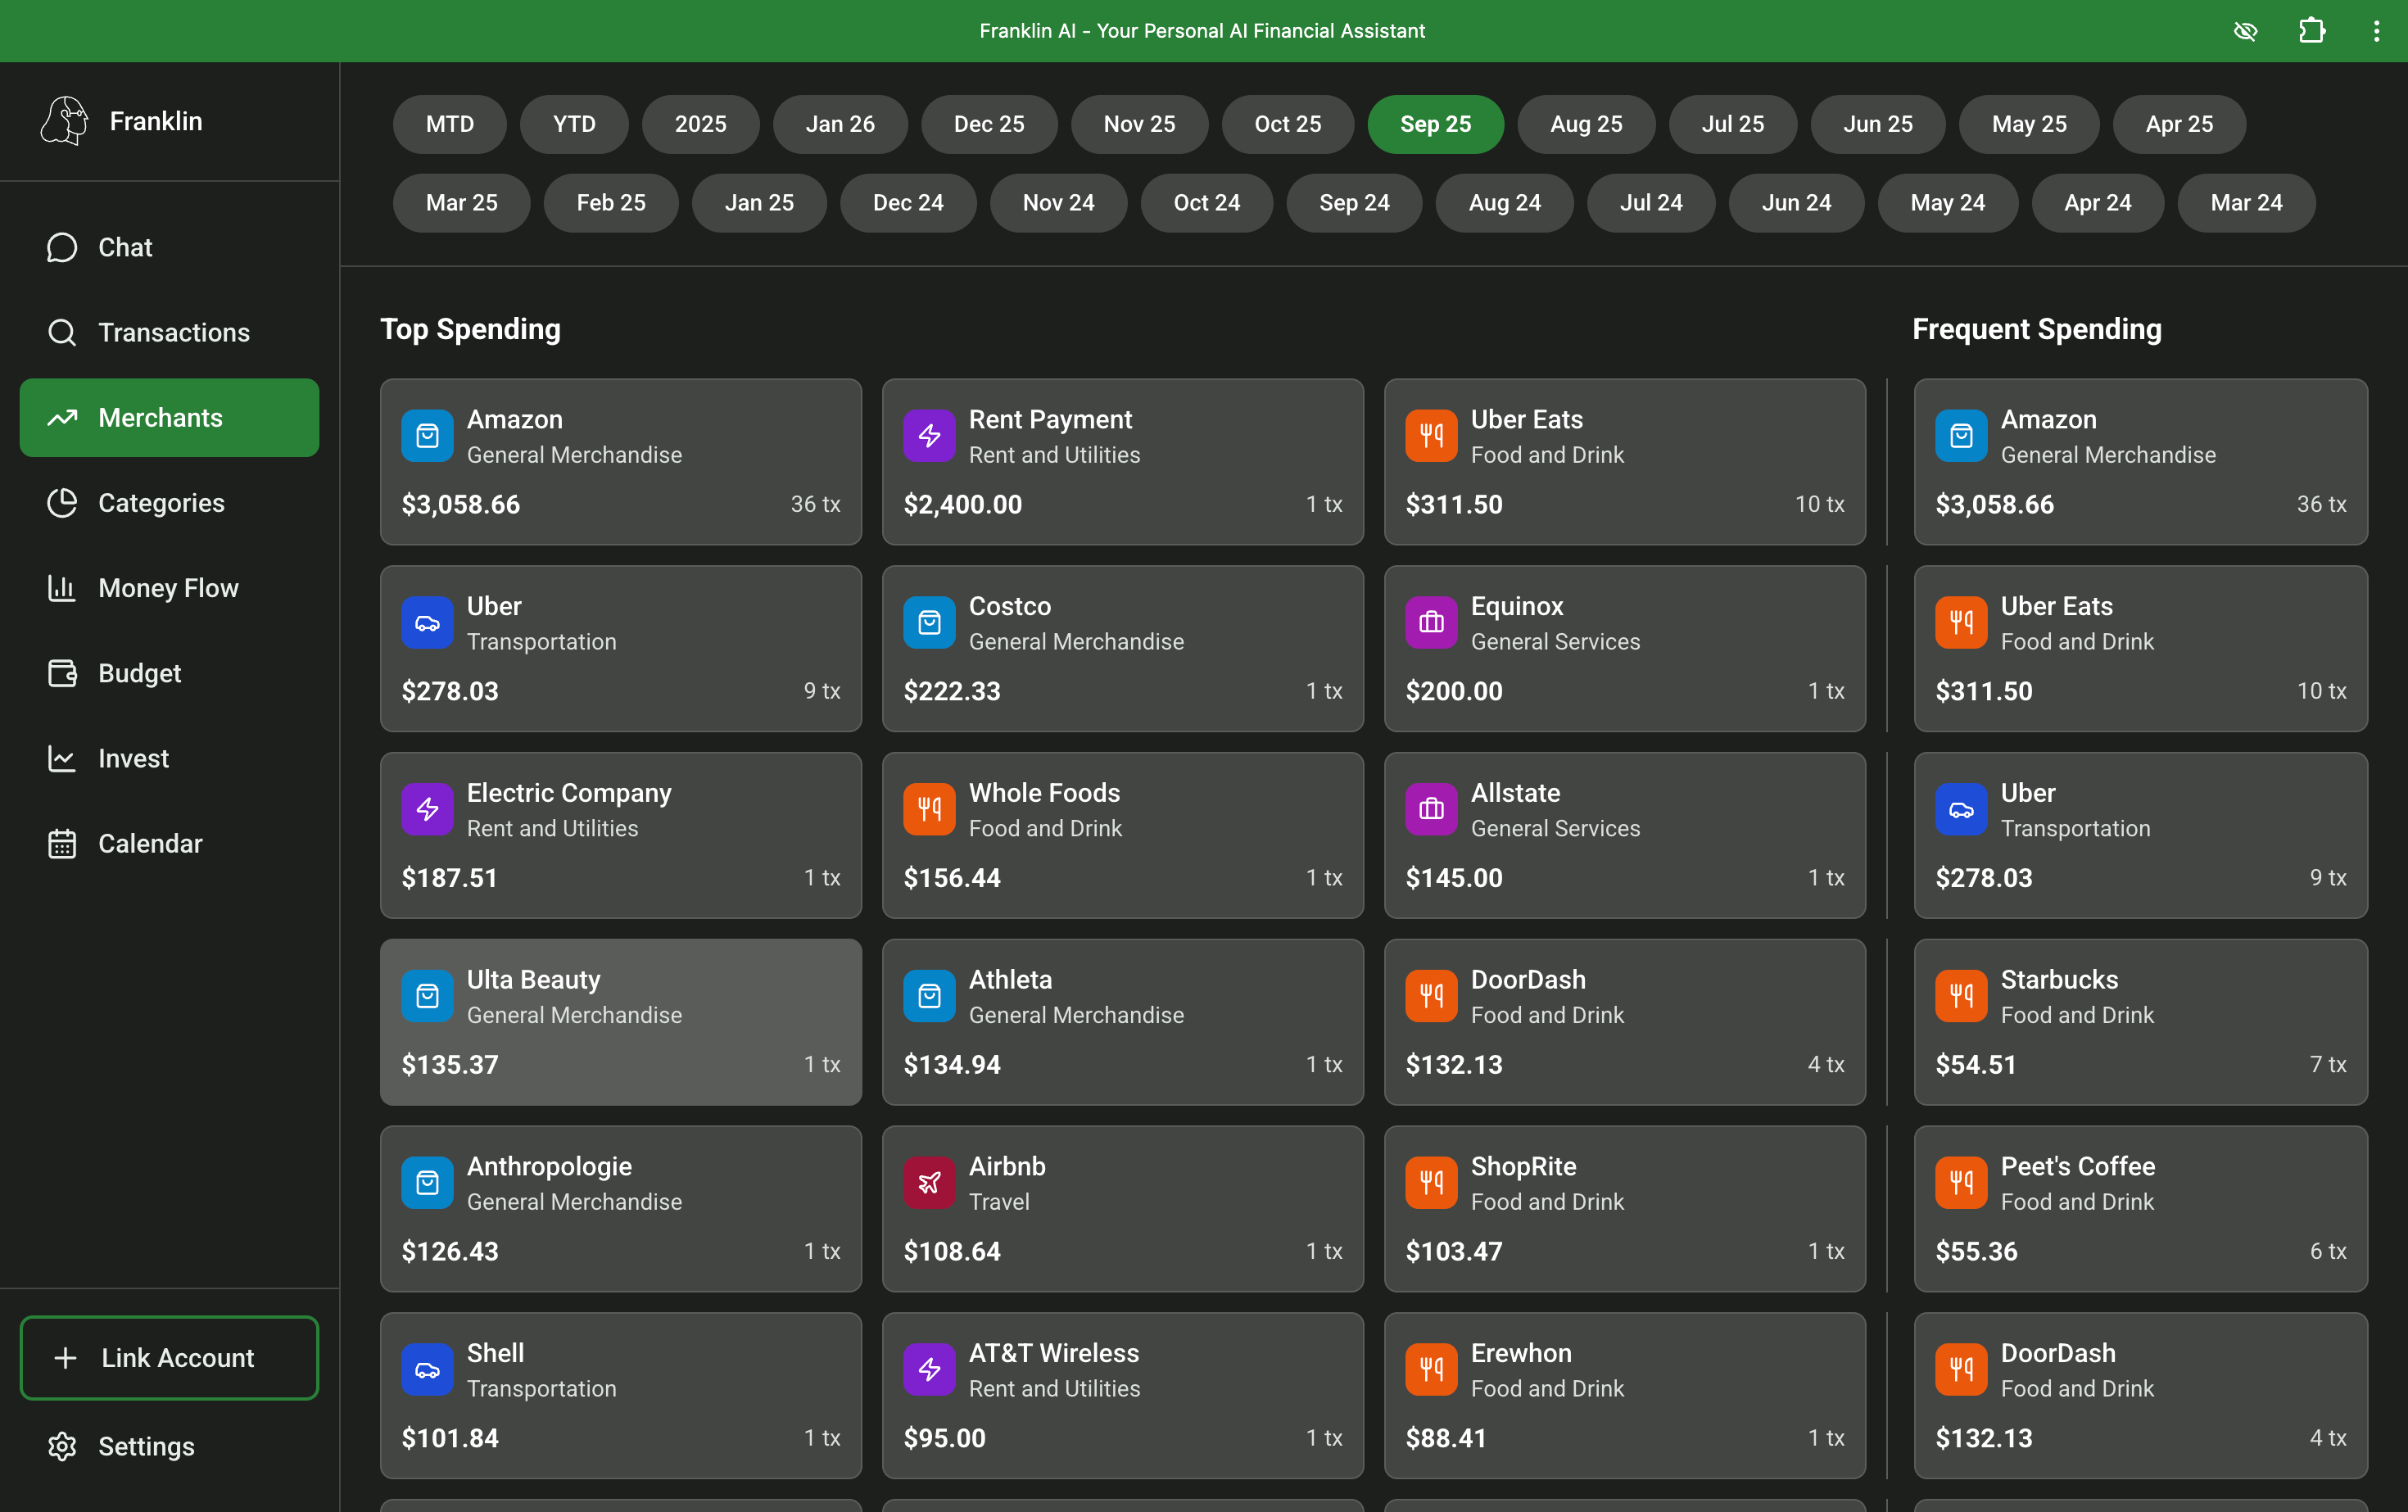Click the Top Spending heading
Image resolution: width=2408 pixels, height=1512 pixels.
470,329
